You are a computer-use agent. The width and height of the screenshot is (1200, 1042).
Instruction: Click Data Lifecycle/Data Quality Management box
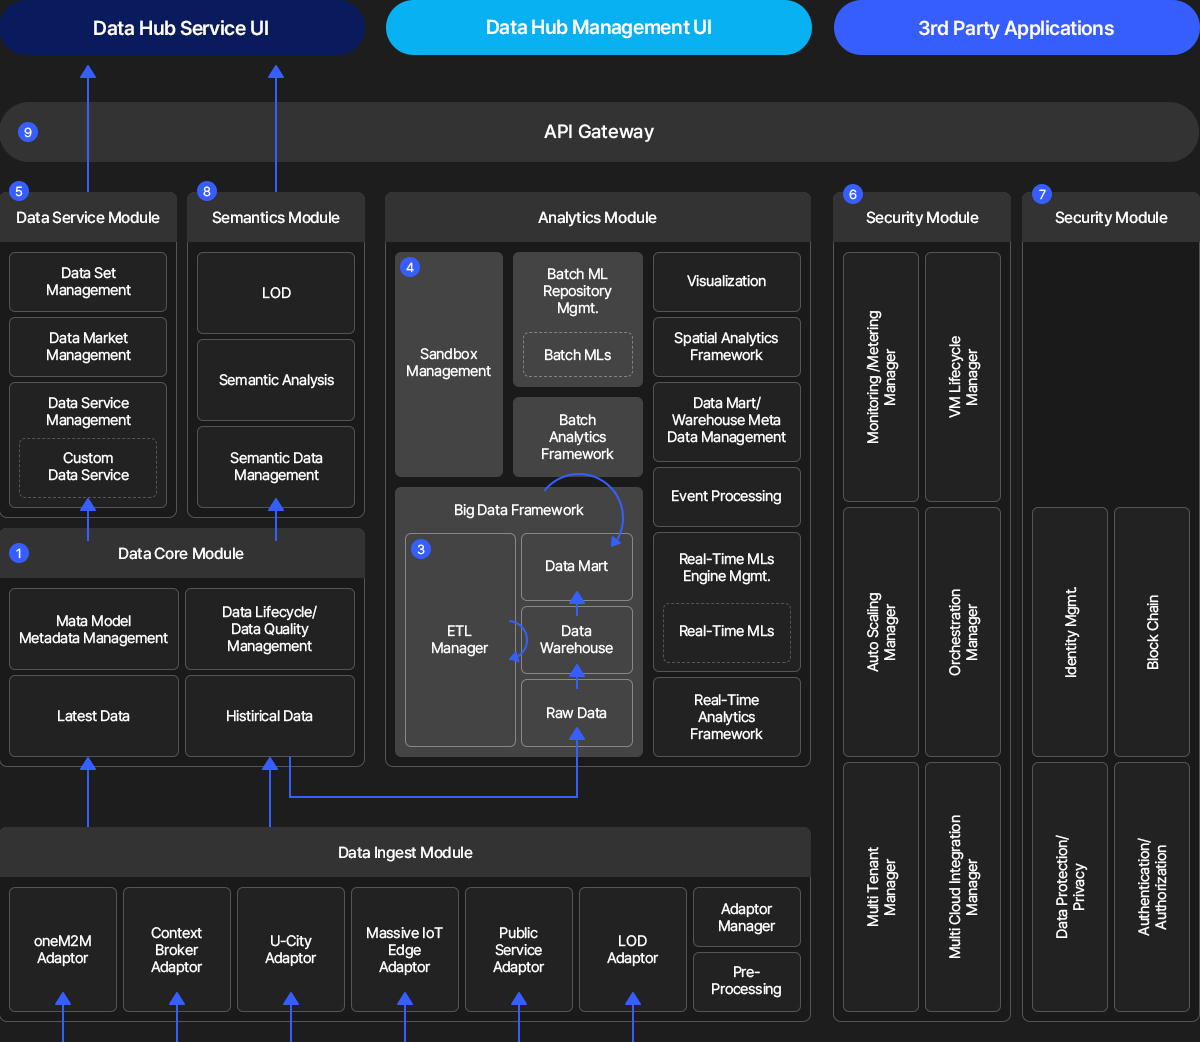270,629
